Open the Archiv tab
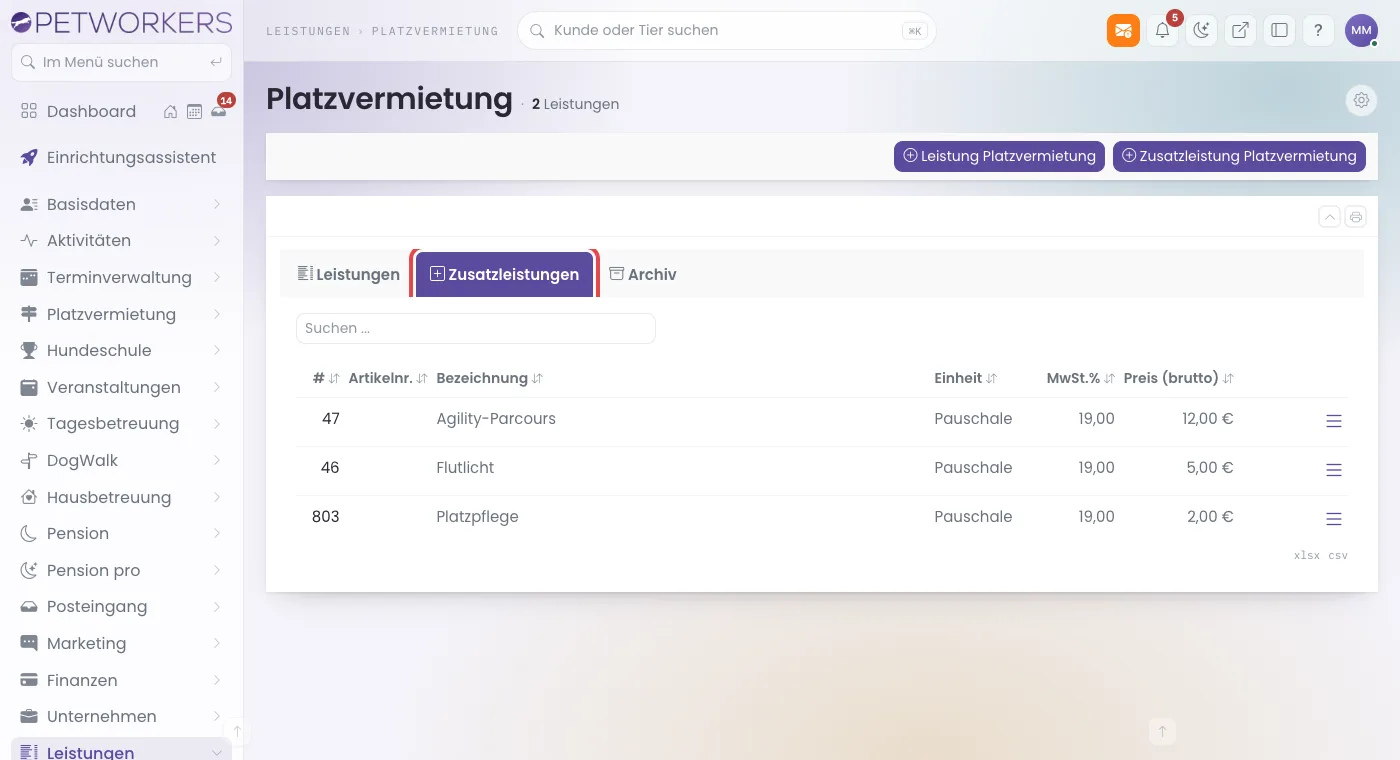Screen dimensions: 1400x760 pos(643,274)
